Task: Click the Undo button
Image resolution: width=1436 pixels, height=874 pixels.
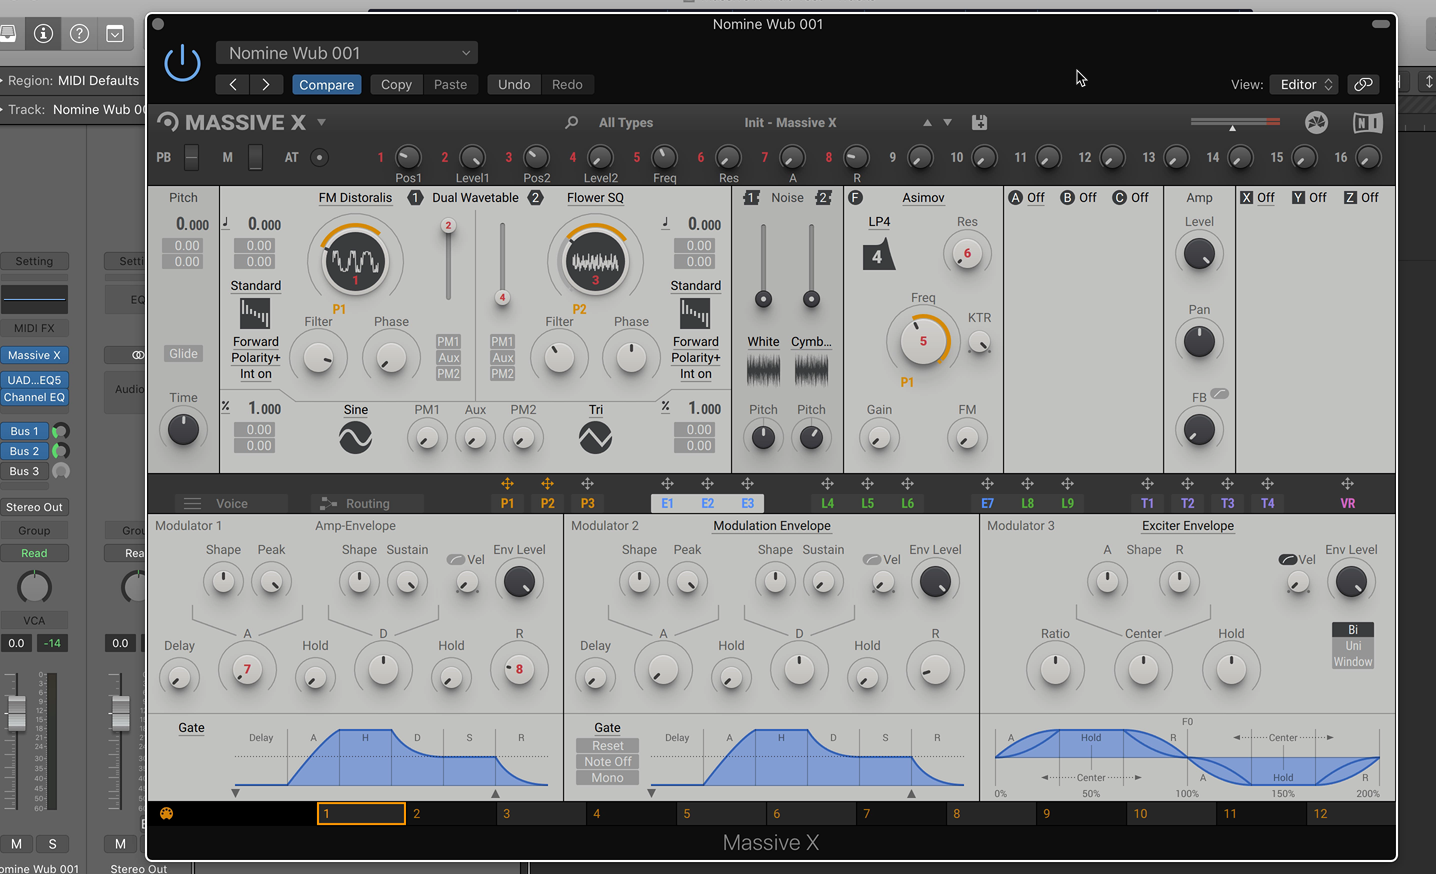Action: [514, 85]
